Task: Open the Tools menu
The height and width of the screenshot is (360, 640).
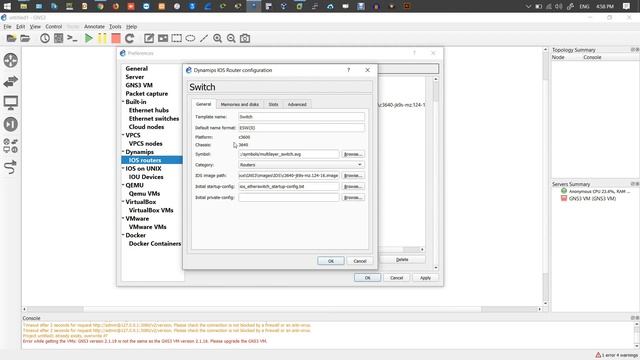Action: point(115,27)
